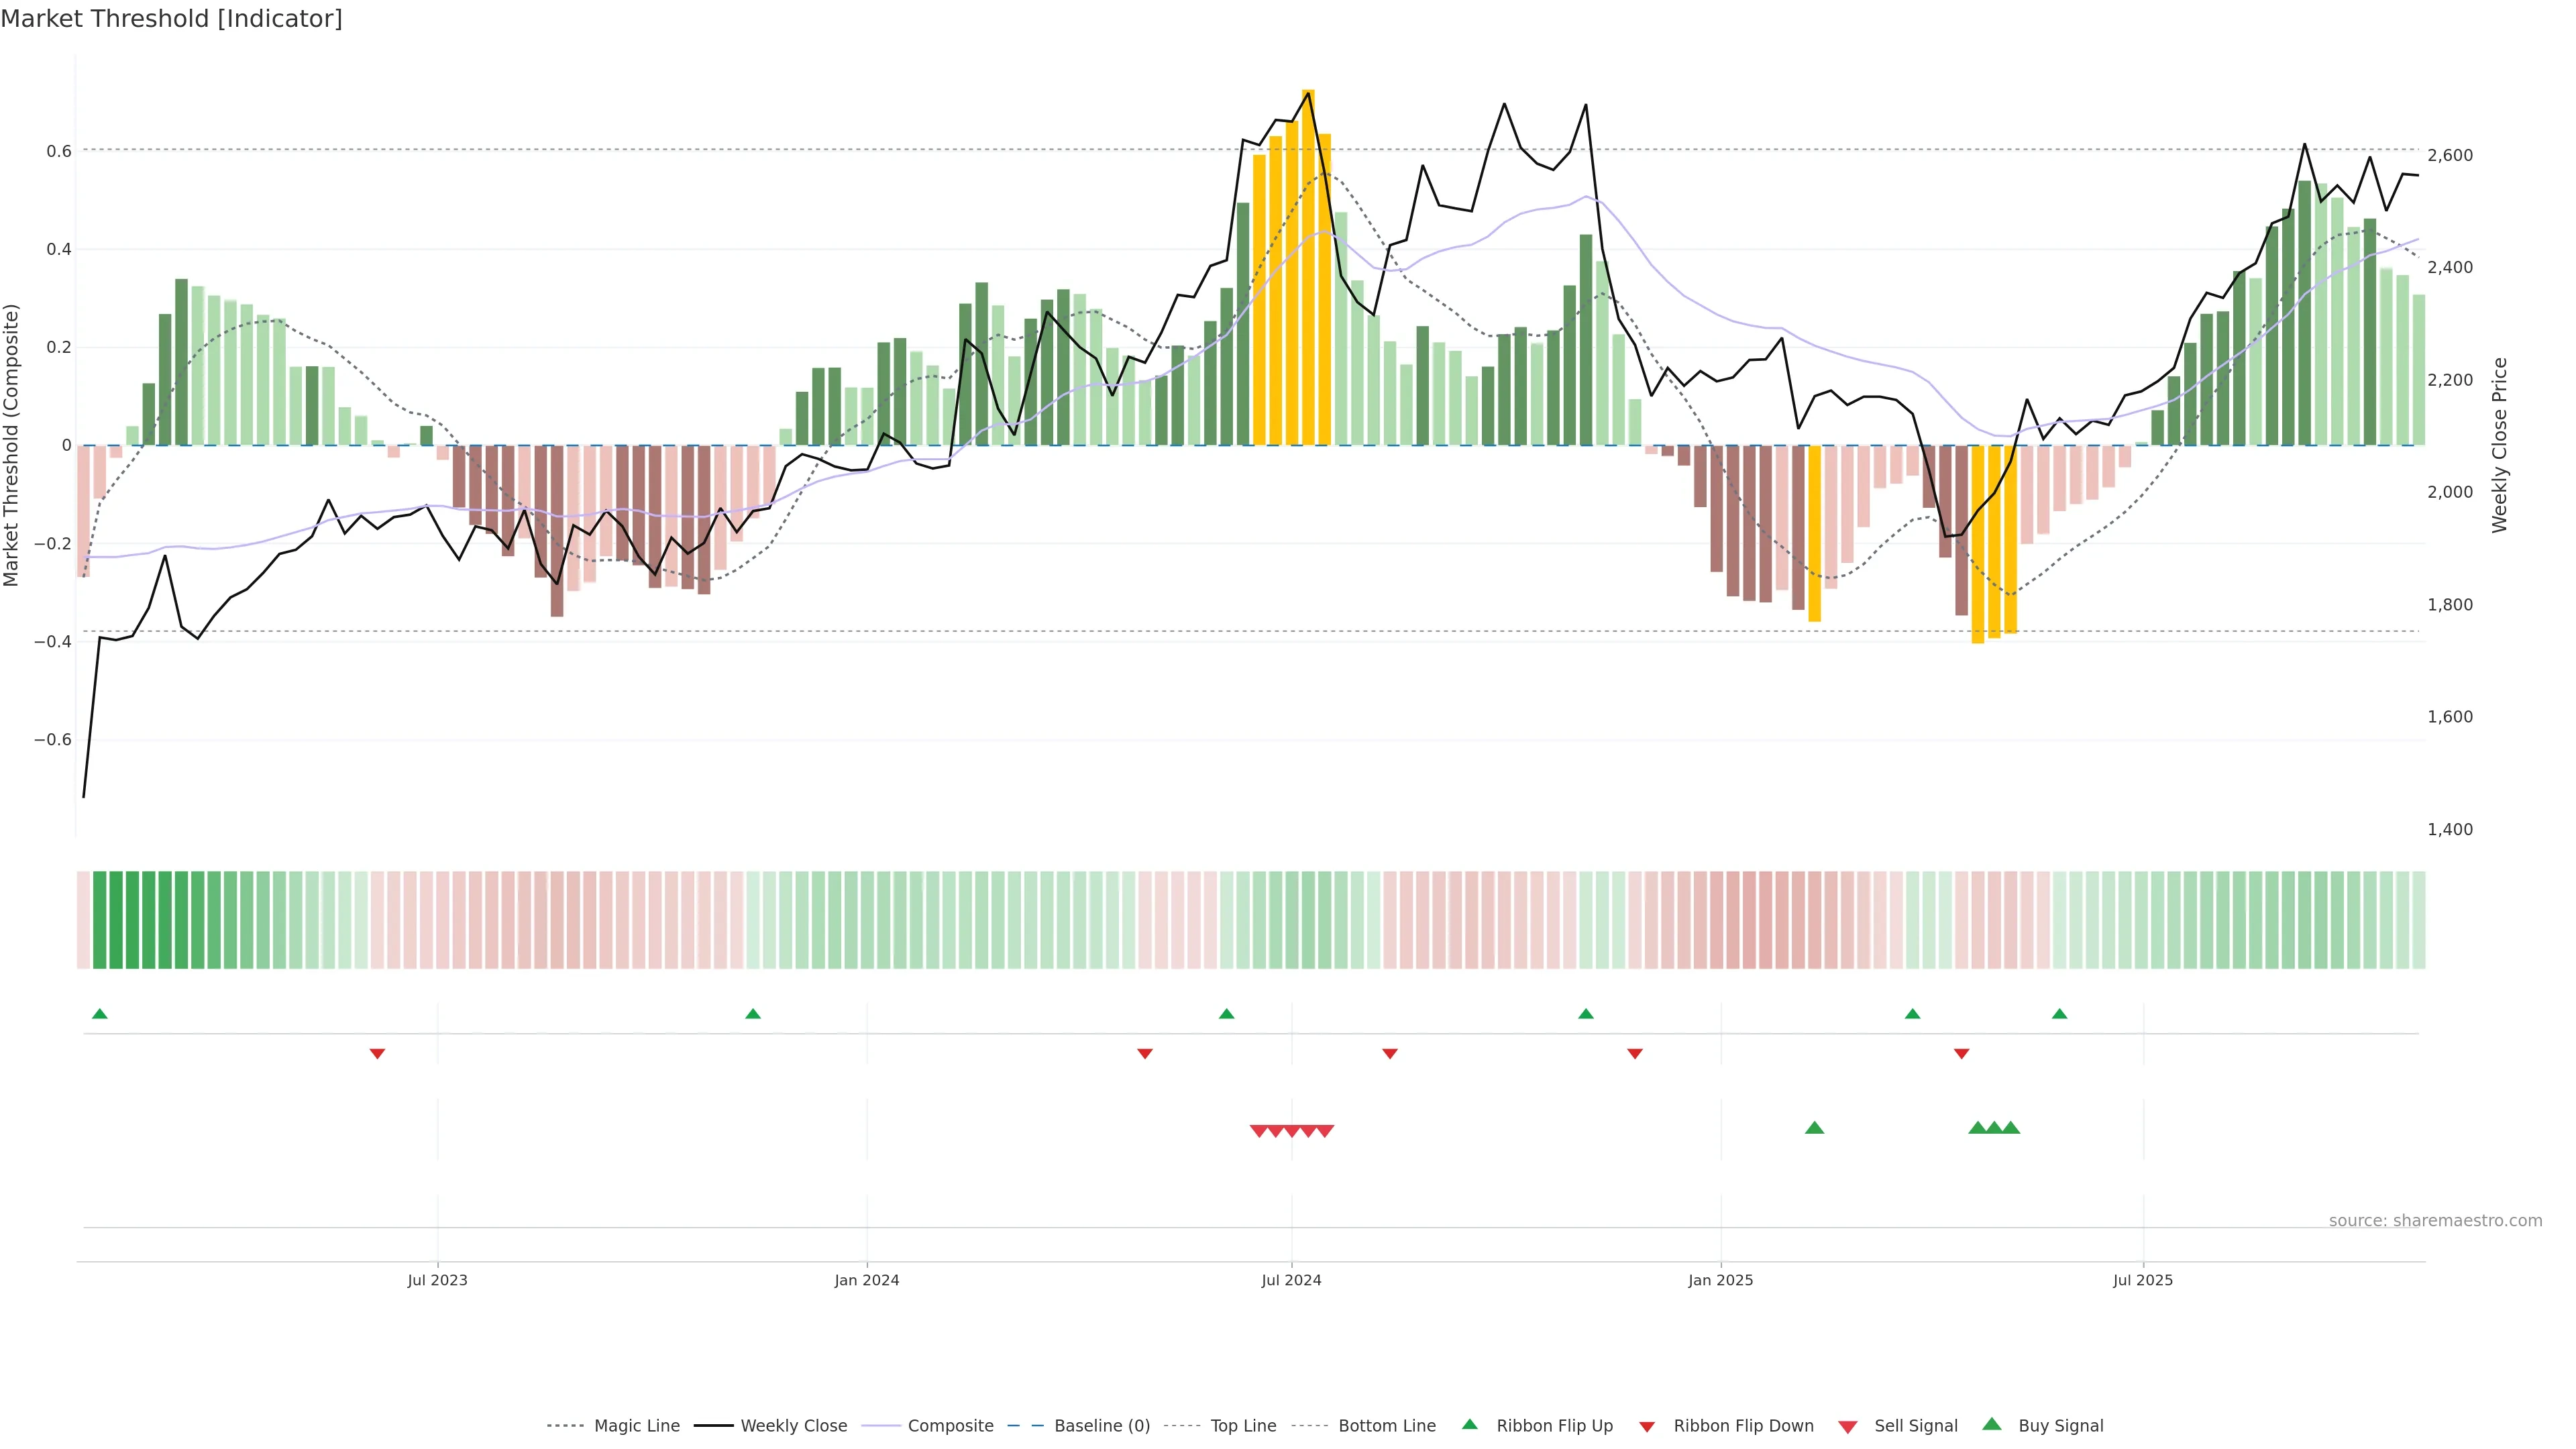Toggle Weekly Close legend entry

click(x=793, y=1426)
